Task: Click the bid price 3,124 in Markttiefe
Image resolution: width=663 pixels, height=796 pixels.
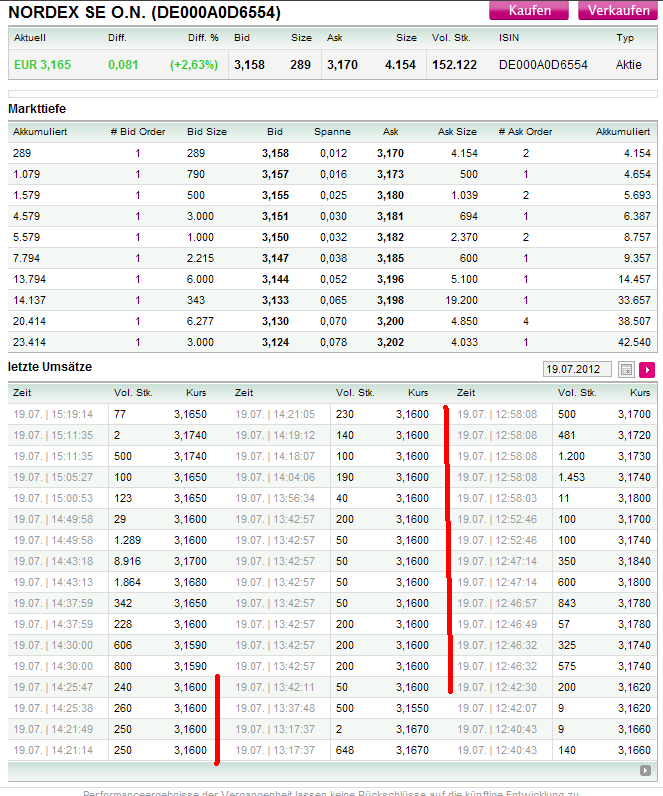Action: 275,343
